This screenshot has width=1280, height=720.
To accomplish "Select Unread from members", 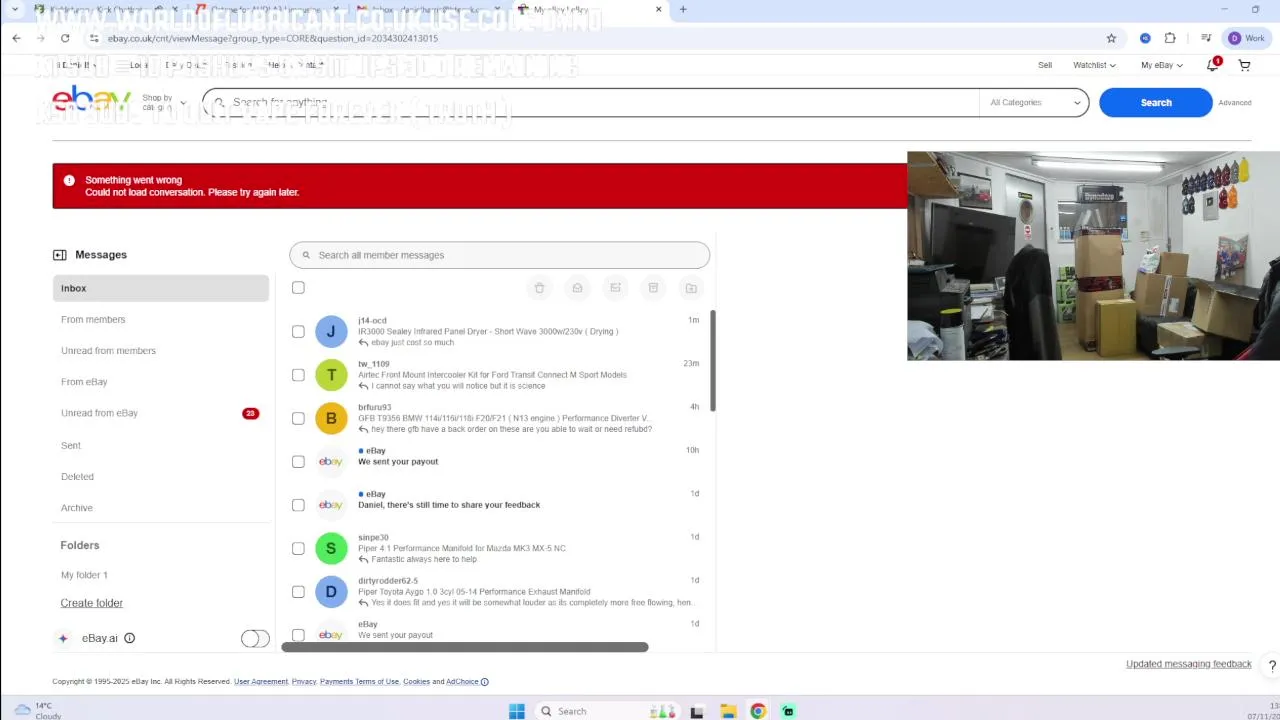I will [108, 351].
